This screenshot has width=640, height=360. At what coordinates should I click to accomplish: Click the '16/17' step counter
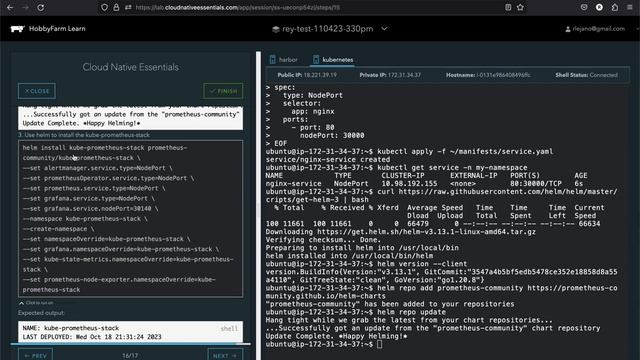[130, 356]
